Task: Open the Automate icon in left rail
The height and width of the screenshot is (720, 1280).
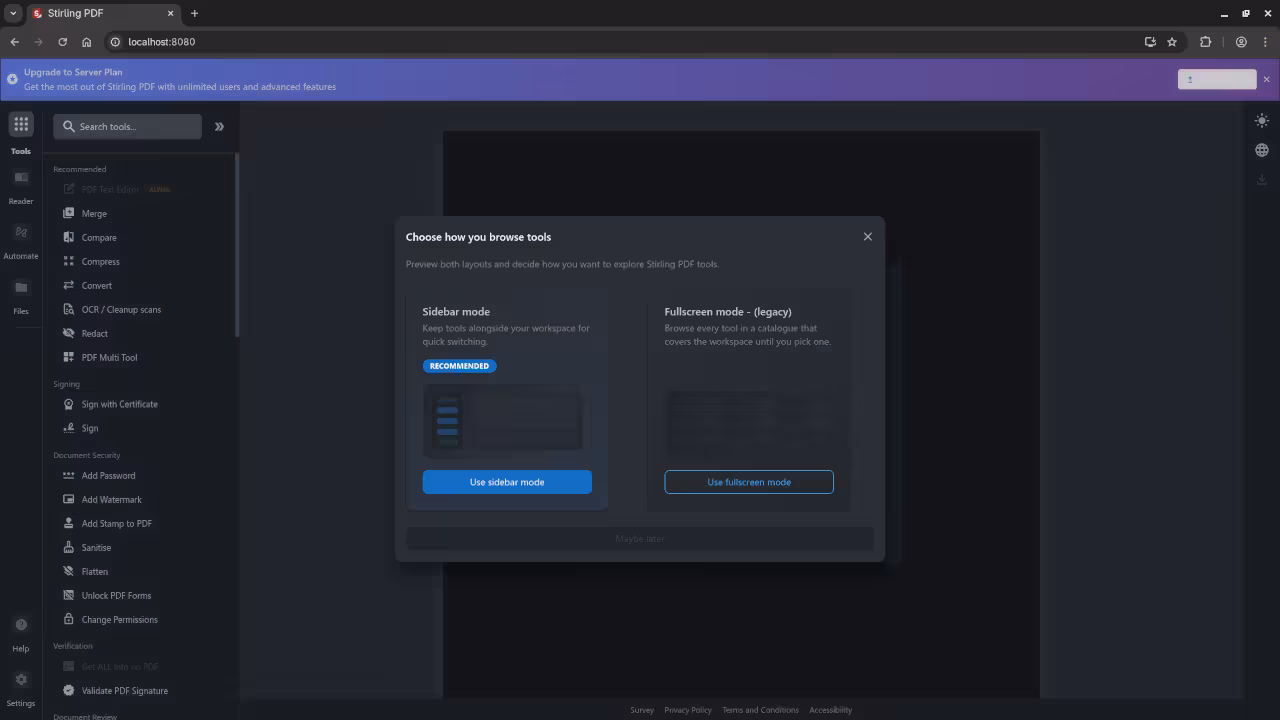Action: pos(21,233)
